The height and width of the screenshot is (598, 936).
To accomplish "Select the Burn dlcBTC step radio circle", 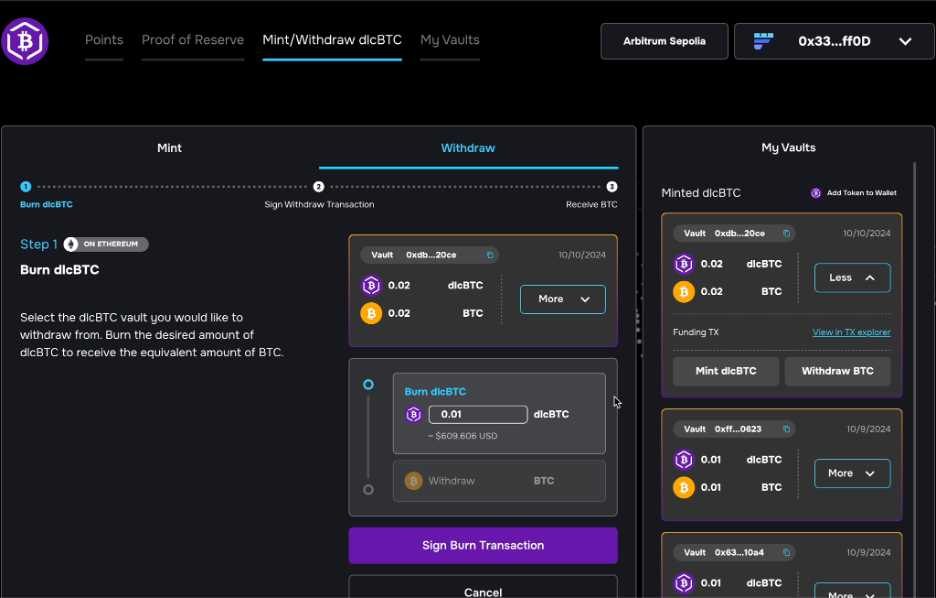I will (x=368, y=384).
